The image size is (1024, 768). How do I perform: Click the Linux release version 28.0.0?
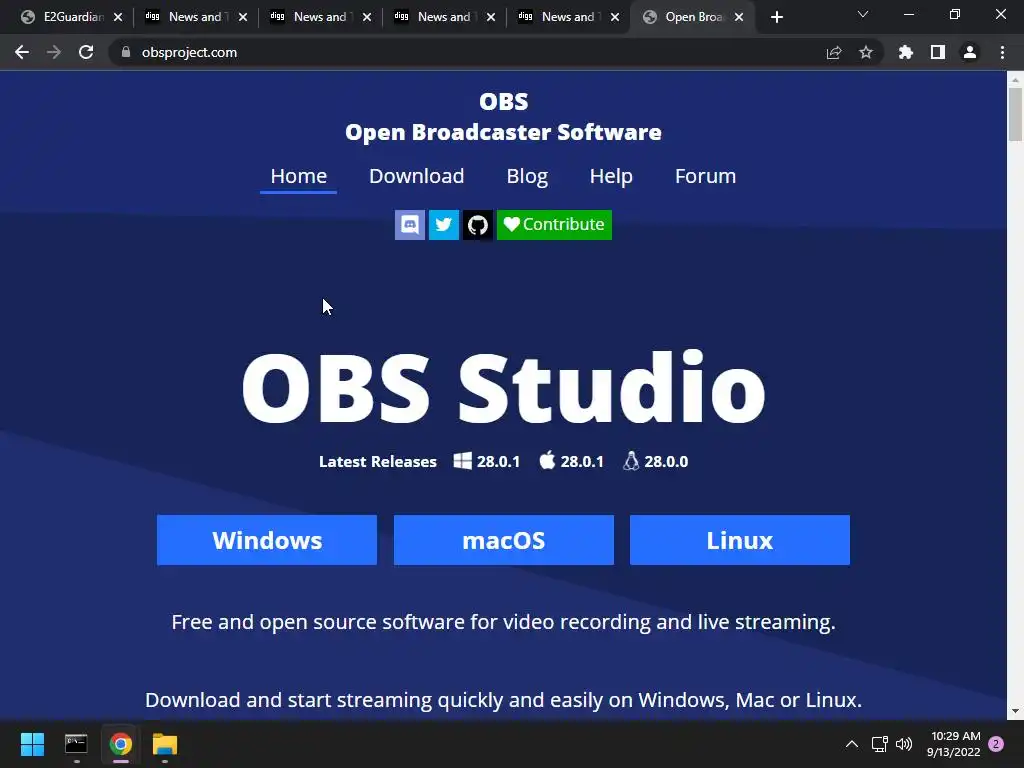[666, 462]
